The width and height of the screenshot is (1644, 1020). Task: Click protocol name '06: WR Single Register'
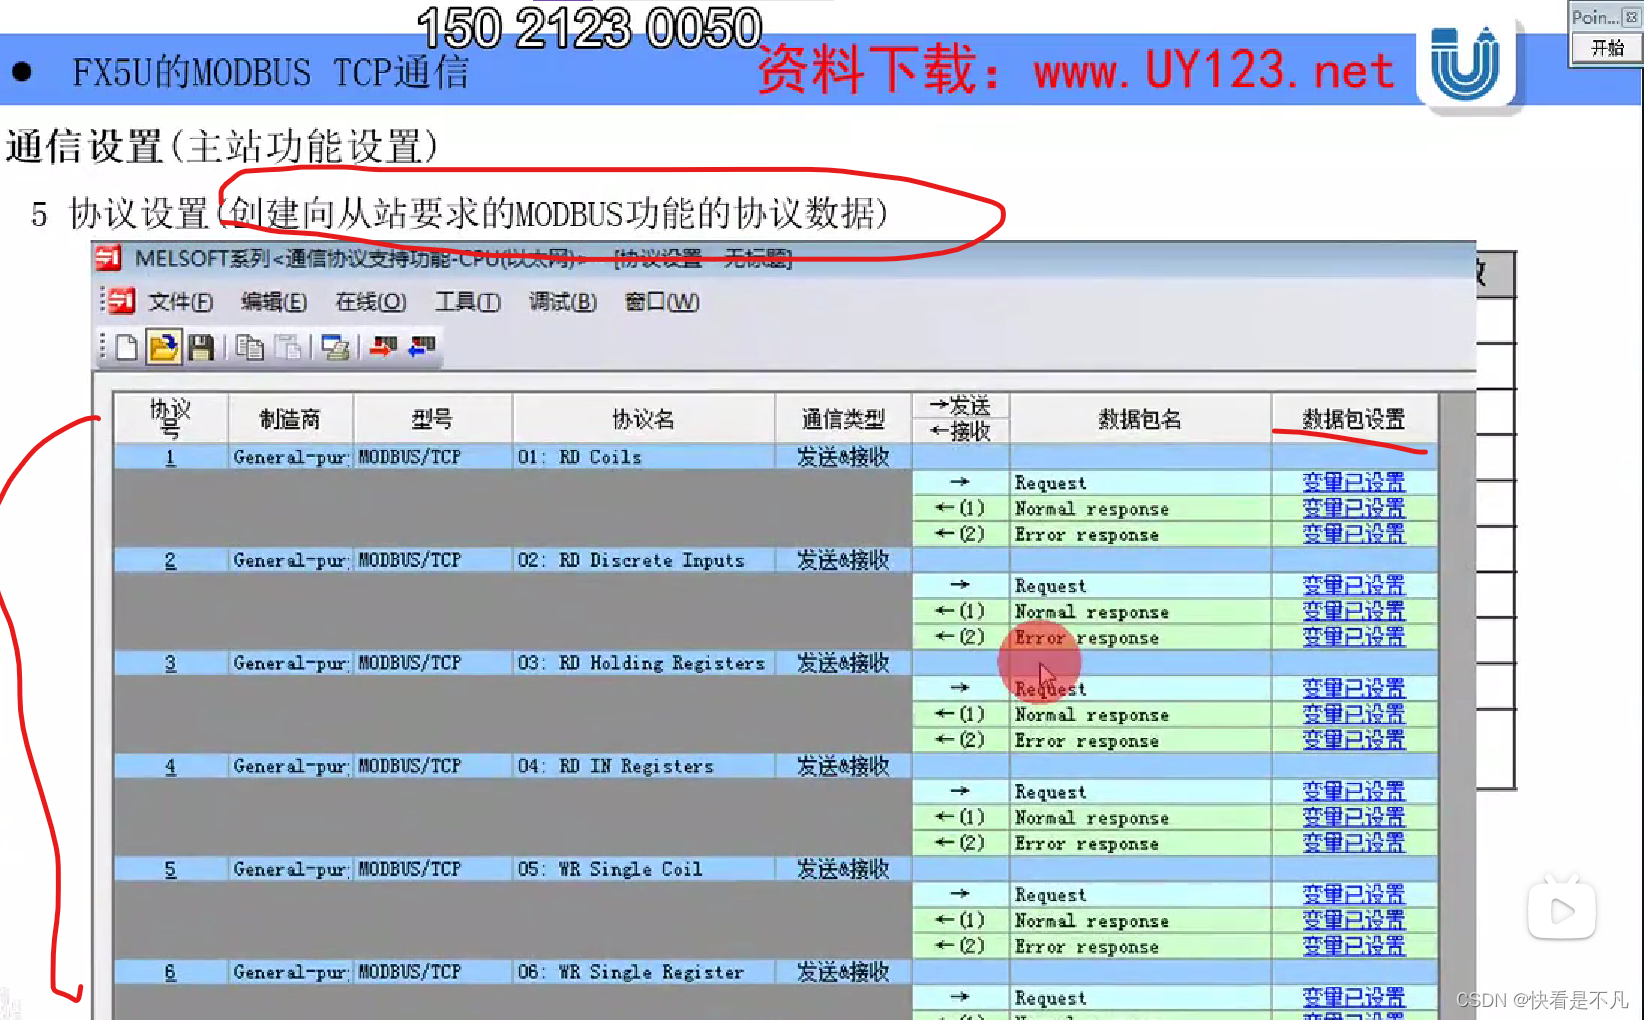(x=631, y=972)
